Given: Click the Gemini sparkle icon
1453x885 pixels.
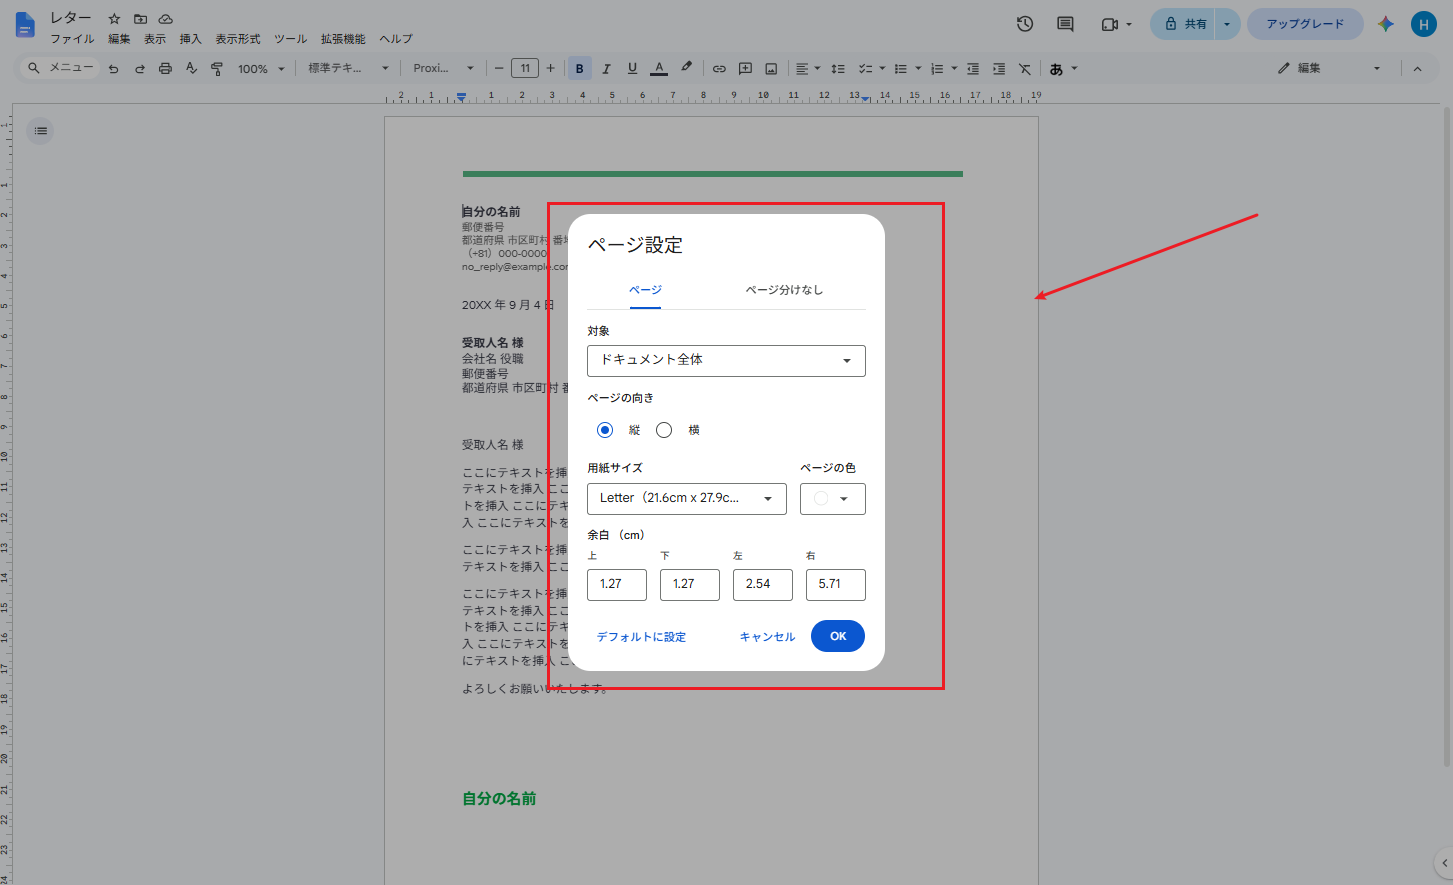Looking at the screenshot, I should pos(1385,24).
